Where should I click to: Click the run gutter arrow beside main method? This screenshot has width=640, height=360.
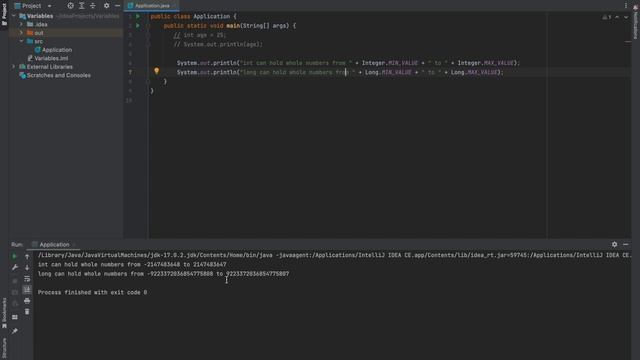tap(138, 26)
